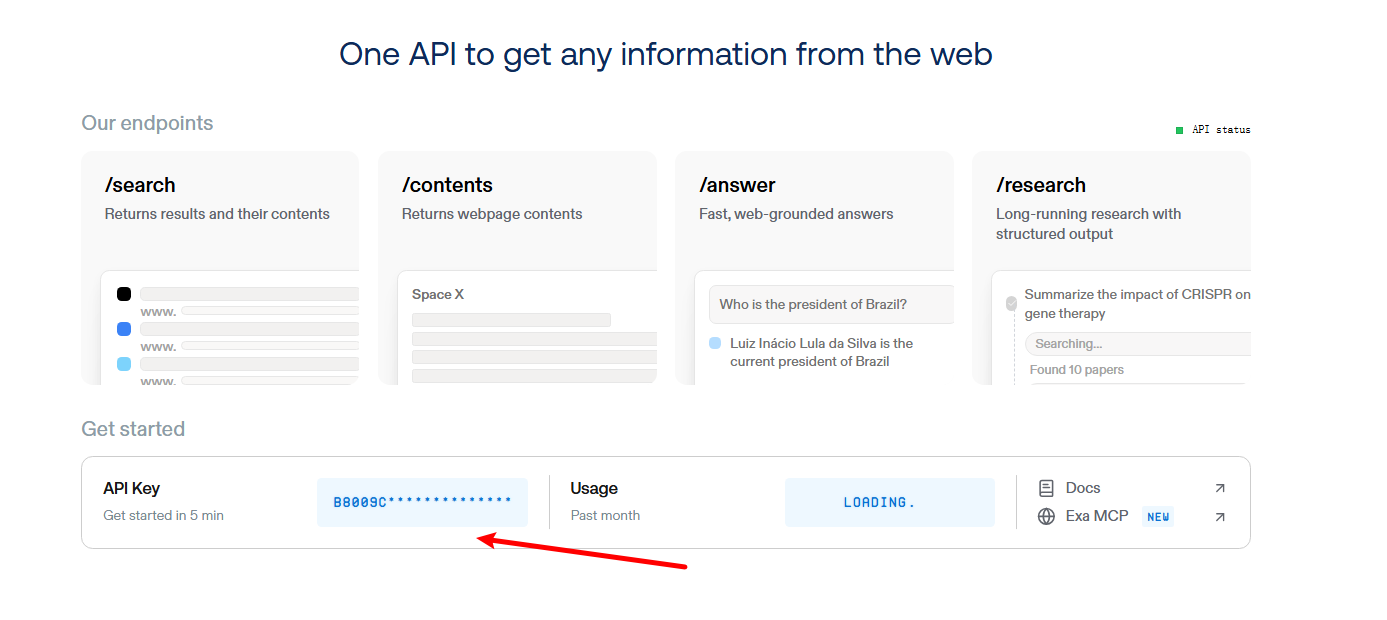1387x620 pixels.
Task: Click the 'Searching...' field in research card
Action: point(1138,344)
